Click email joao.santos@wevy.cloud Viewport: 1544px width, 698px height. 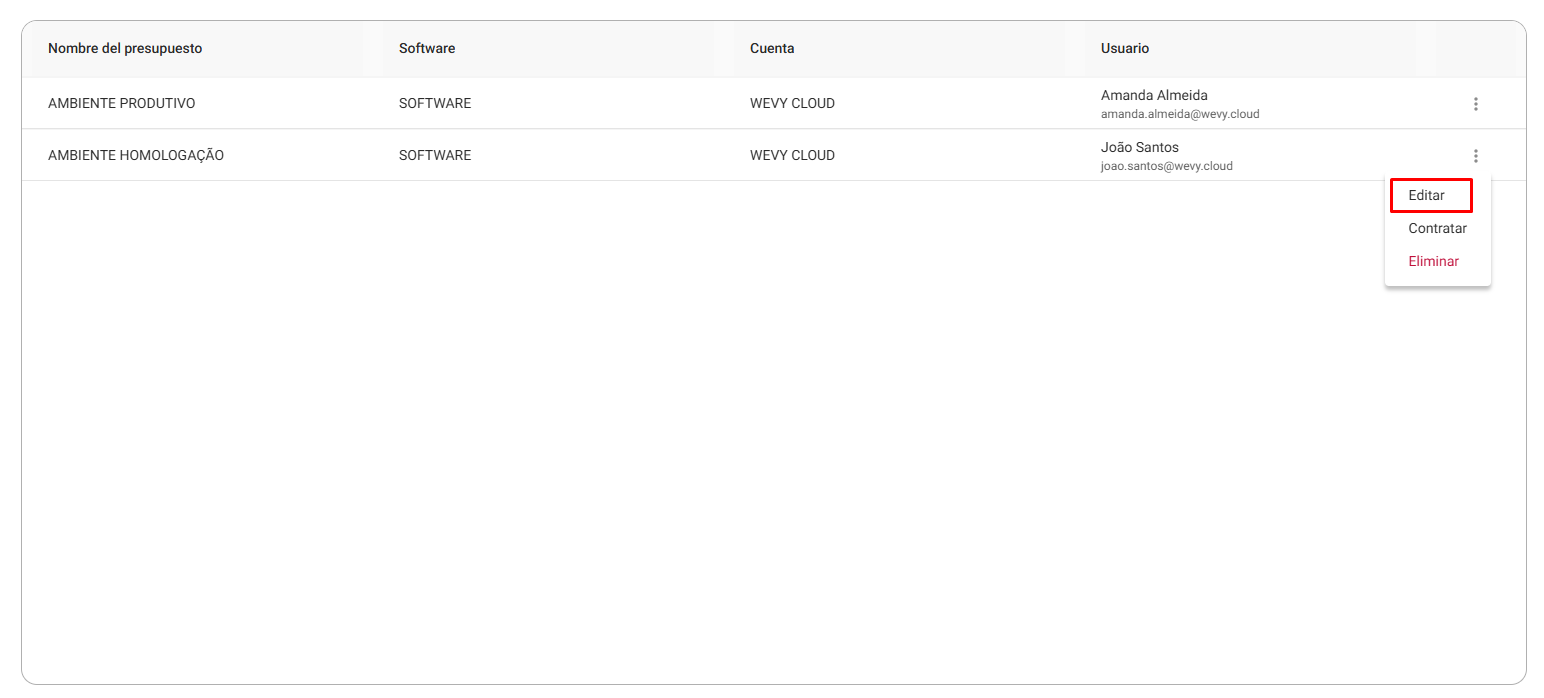pos(1167,166)
